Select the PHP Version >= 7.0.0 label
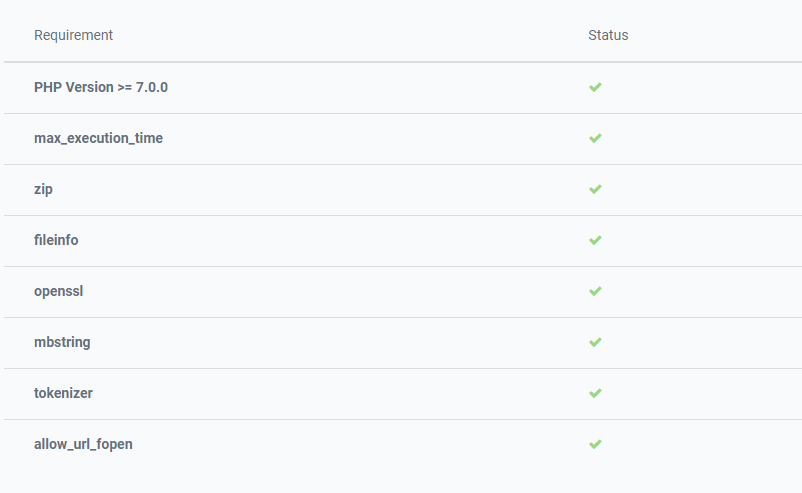Image resolution: width=802 pixels, height=493 pixels. coord(101,87)
